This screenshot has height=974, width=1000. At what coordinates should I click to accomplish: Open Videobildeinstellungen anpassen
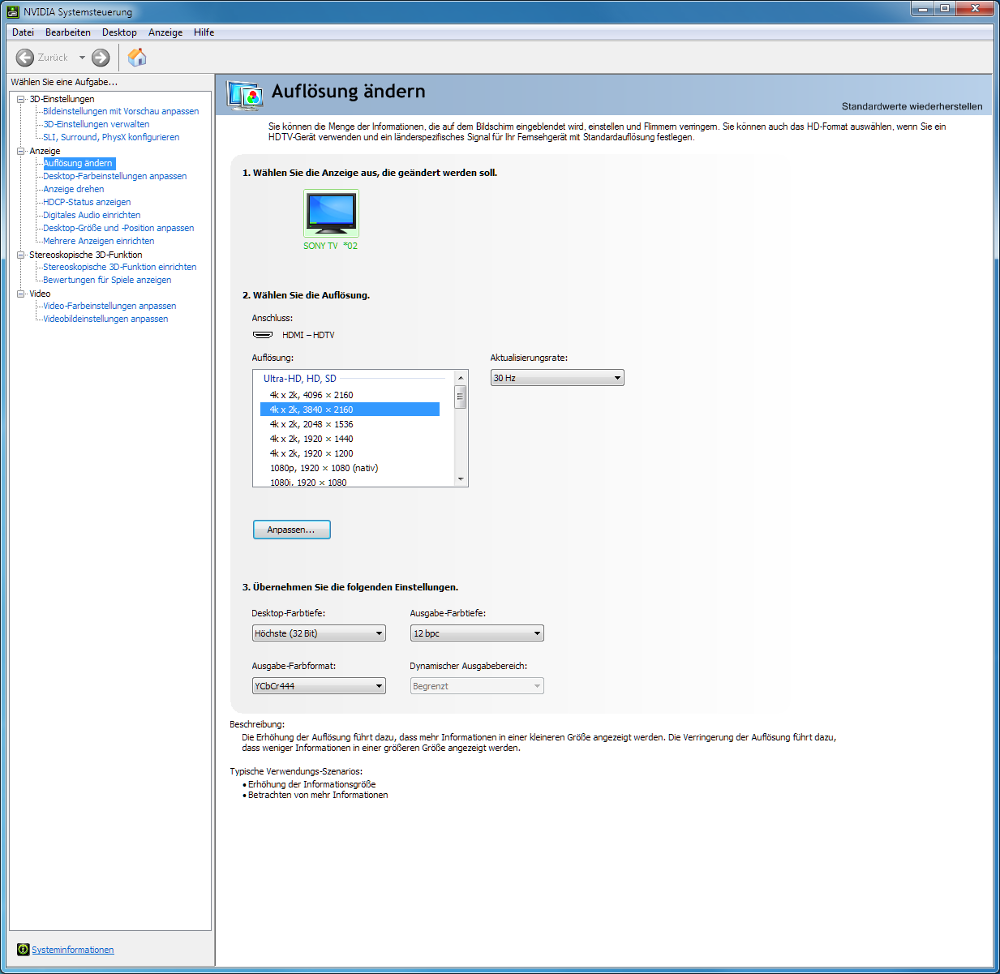[106, 319]
